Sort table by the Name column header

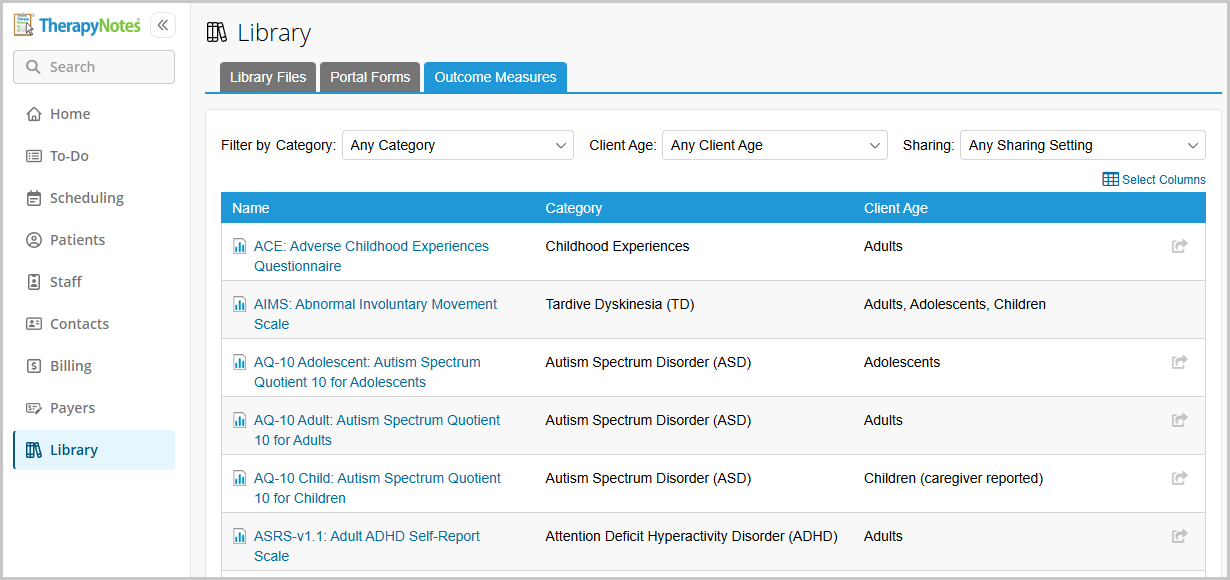click(251, 208)
